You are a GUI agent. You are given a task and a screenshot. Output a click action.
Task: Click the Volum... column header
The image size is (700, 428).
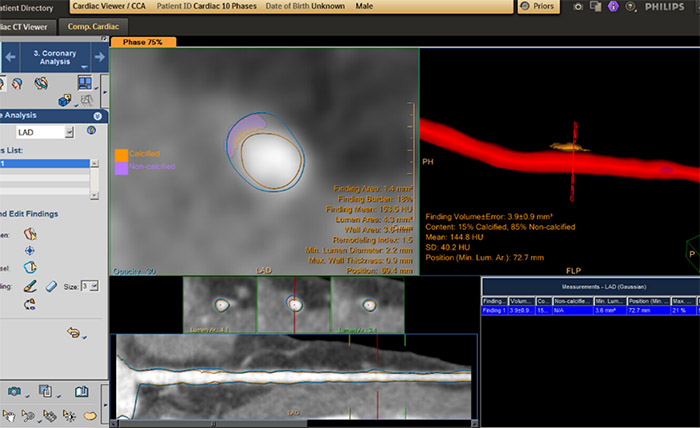point(521,301)
